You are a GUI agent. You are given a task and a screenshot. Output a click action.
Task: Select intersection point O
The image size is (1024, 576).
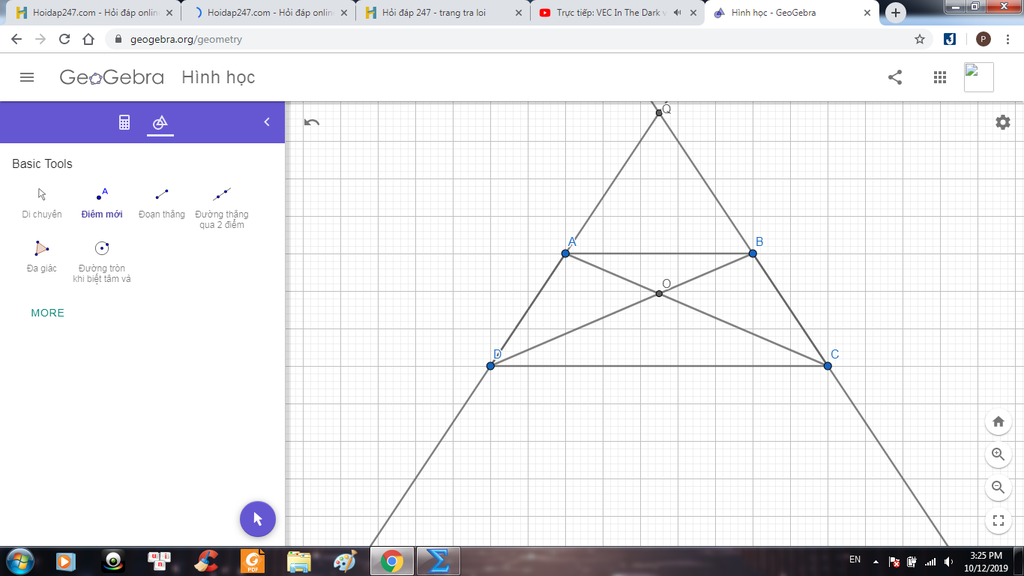659,294
